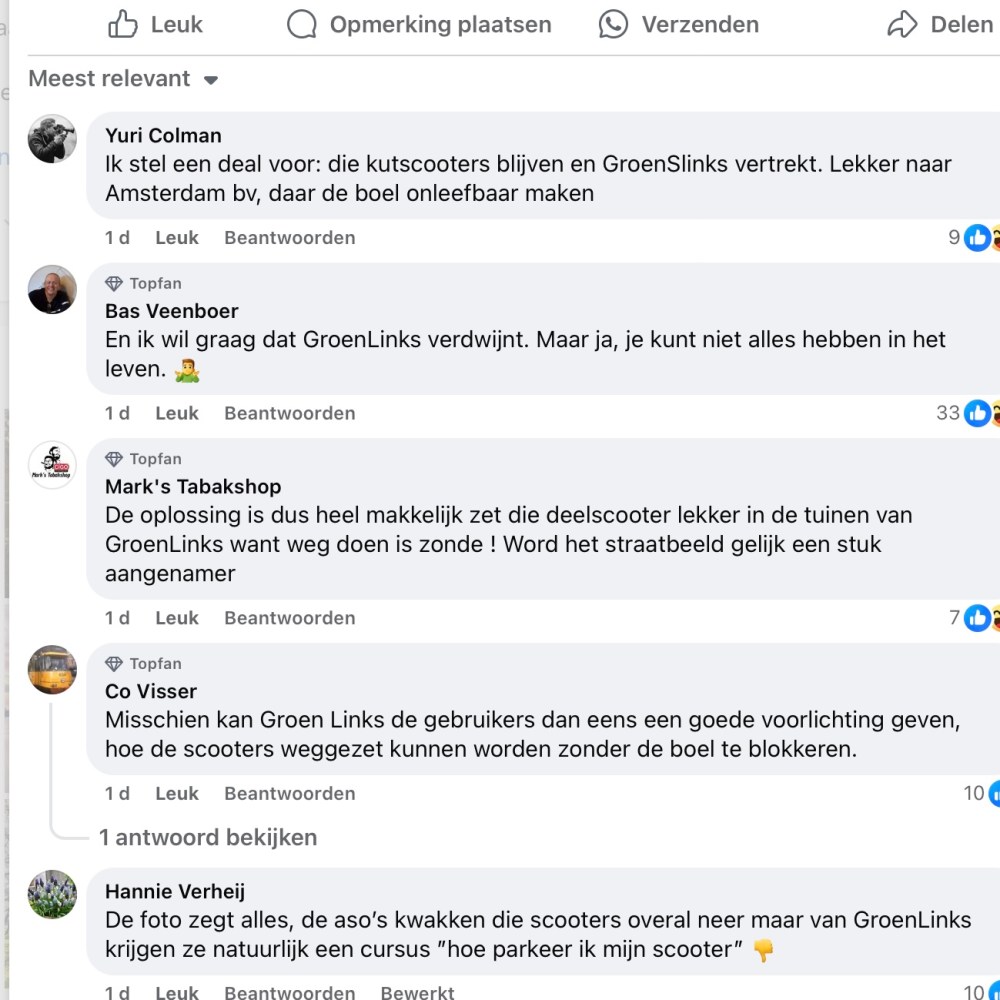Open the Hannie Verheij name link
The height and width of the screenshot is (1000, 1000).
[175, 891]
